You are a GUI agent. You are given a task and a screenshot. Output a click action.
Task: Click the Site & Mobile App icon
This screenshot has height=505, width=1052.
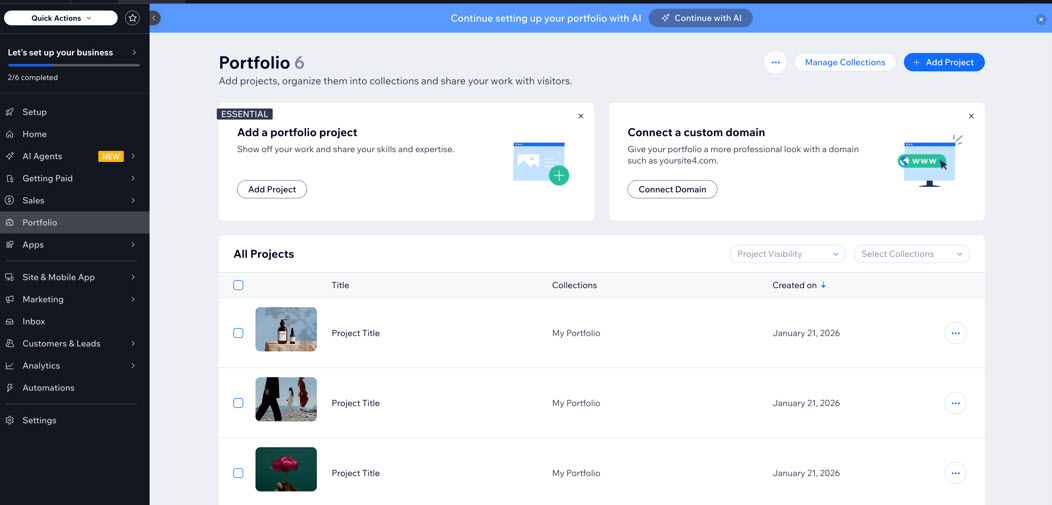point(9,277)
